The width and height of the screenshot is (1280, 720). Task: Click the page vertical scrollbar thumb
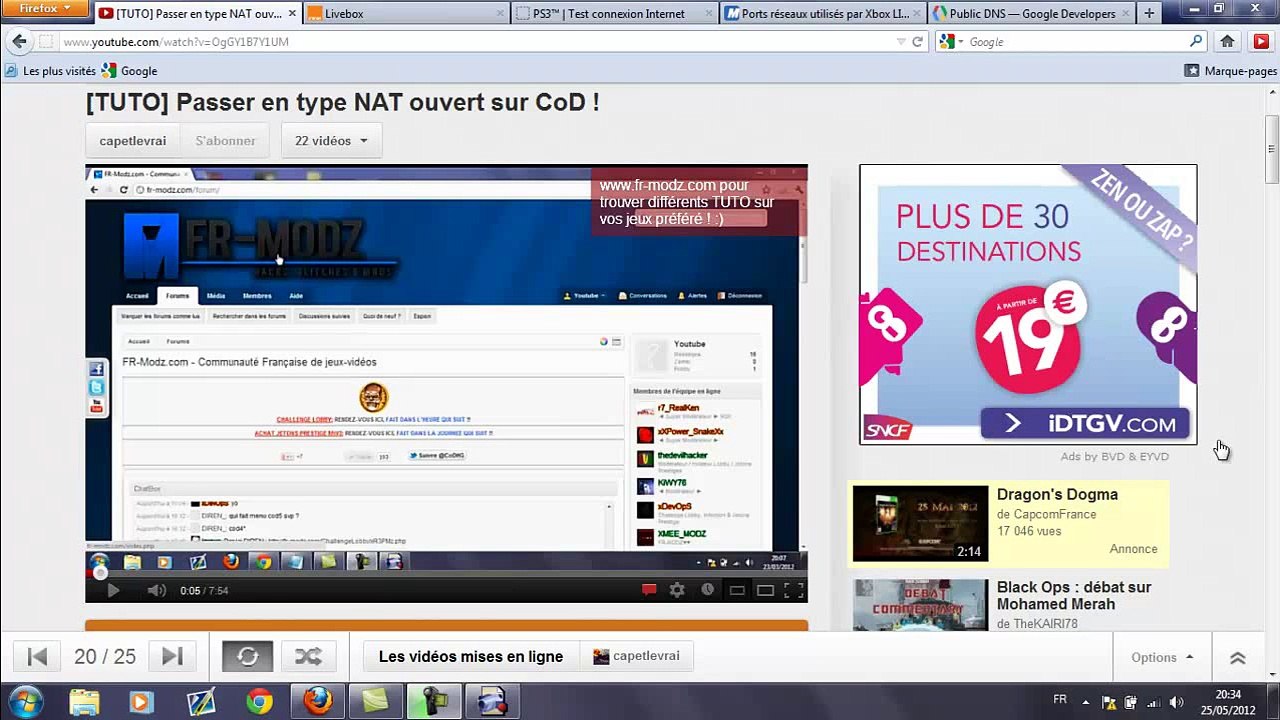pyautogui.click(x=1271, y=150)
